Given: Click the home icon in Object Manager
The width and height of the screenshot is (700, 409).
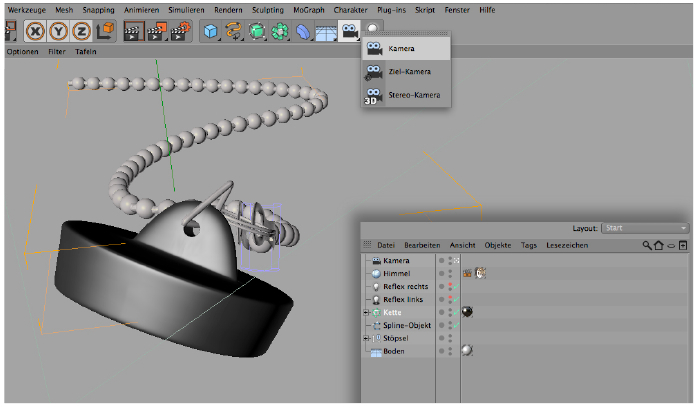Looking at the screenshot, I should 659,245.
